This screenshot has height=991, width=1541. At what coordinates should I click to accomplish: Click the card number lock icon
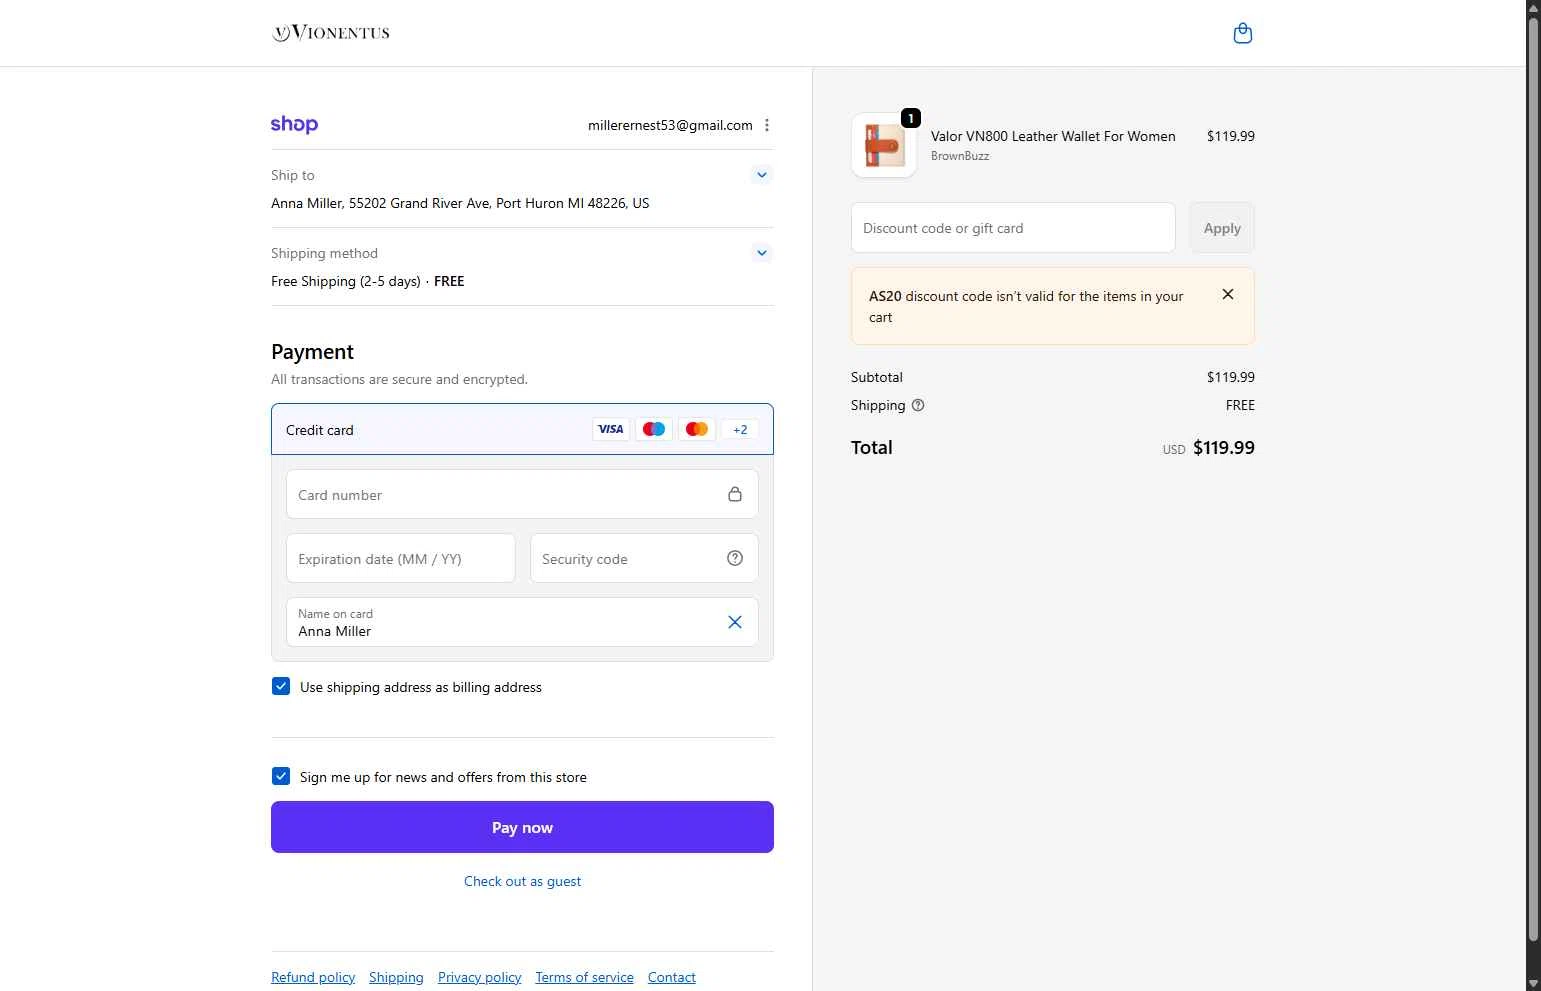click(x=735, y=494)
